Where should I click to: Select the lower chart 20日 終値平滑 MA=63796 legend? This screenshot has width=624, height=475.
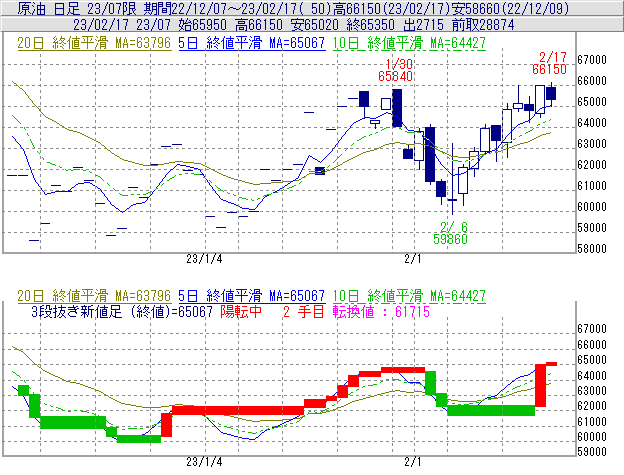pyautogui.click(x=94, y=296)
